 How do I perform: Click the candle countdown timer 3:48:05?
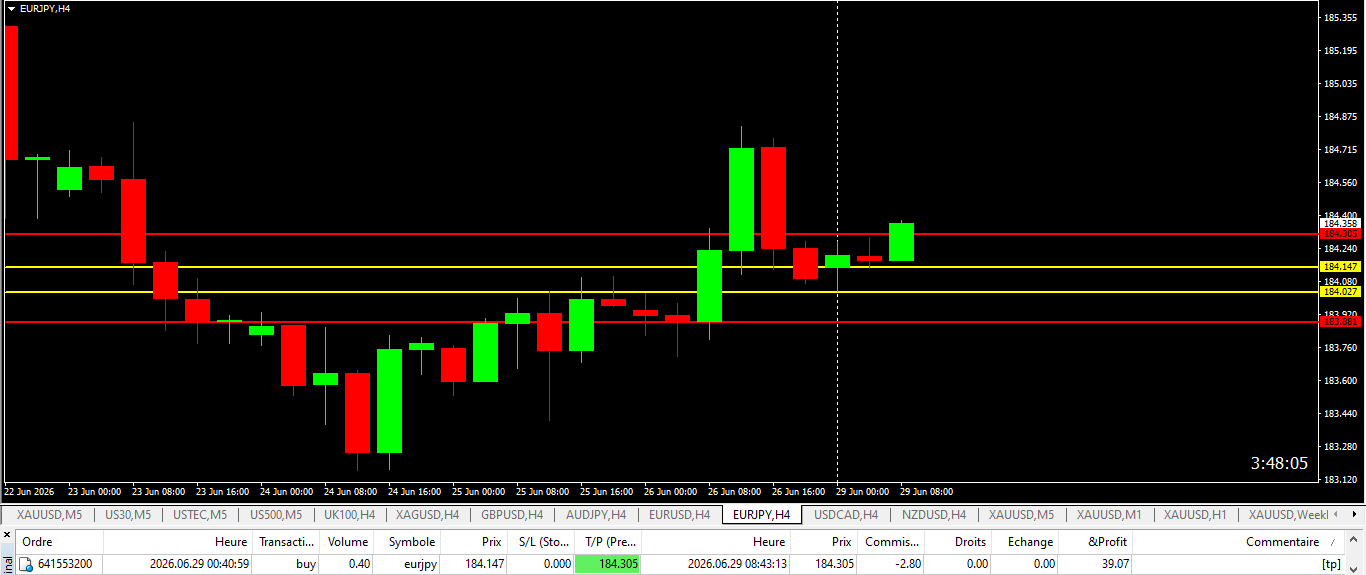click(x=1279, y=463)
